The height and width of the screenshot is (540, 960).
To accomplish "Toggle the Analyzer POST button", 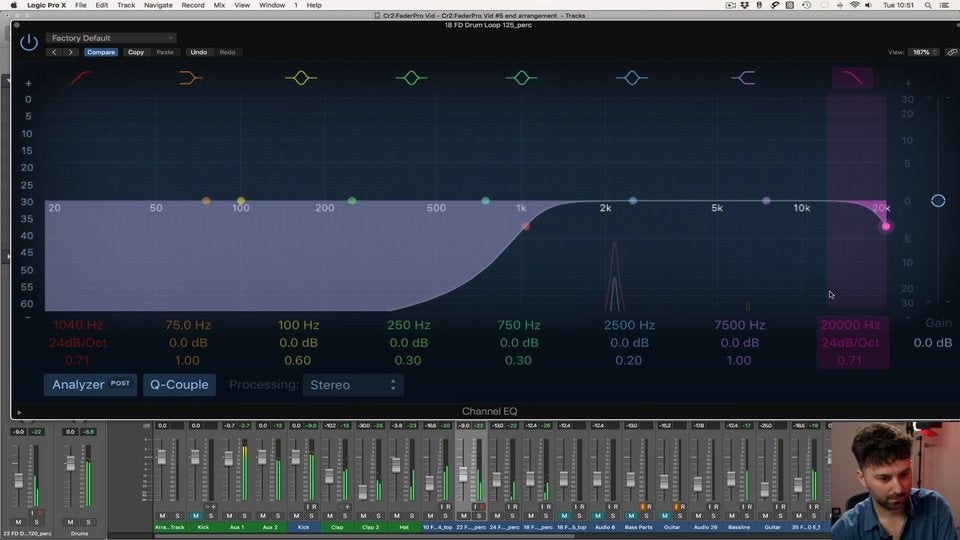I will (x=90, y=384).
